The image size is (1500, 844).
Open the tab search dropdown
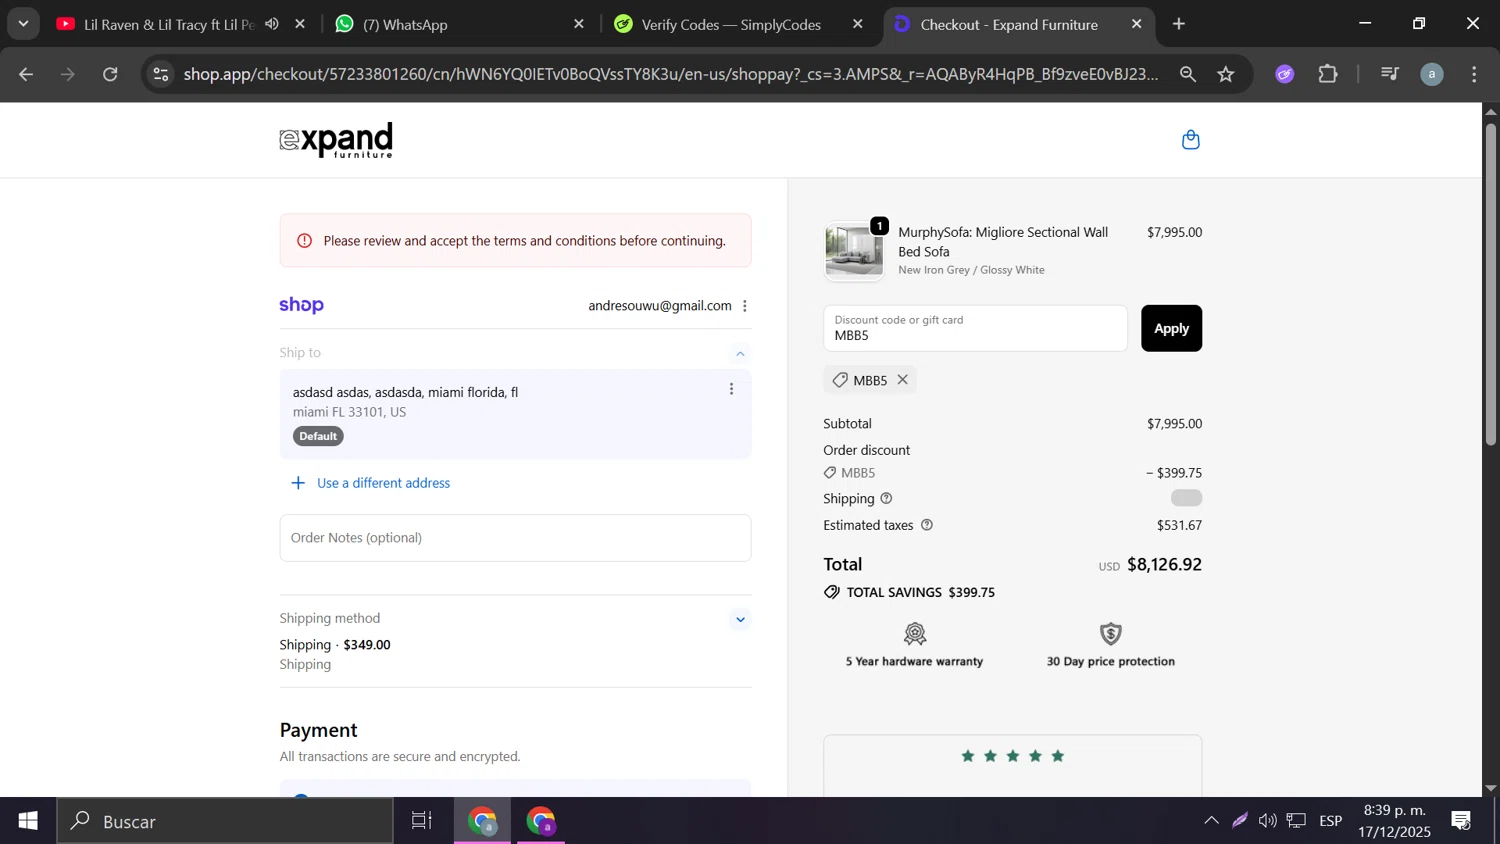coord(23,23)
